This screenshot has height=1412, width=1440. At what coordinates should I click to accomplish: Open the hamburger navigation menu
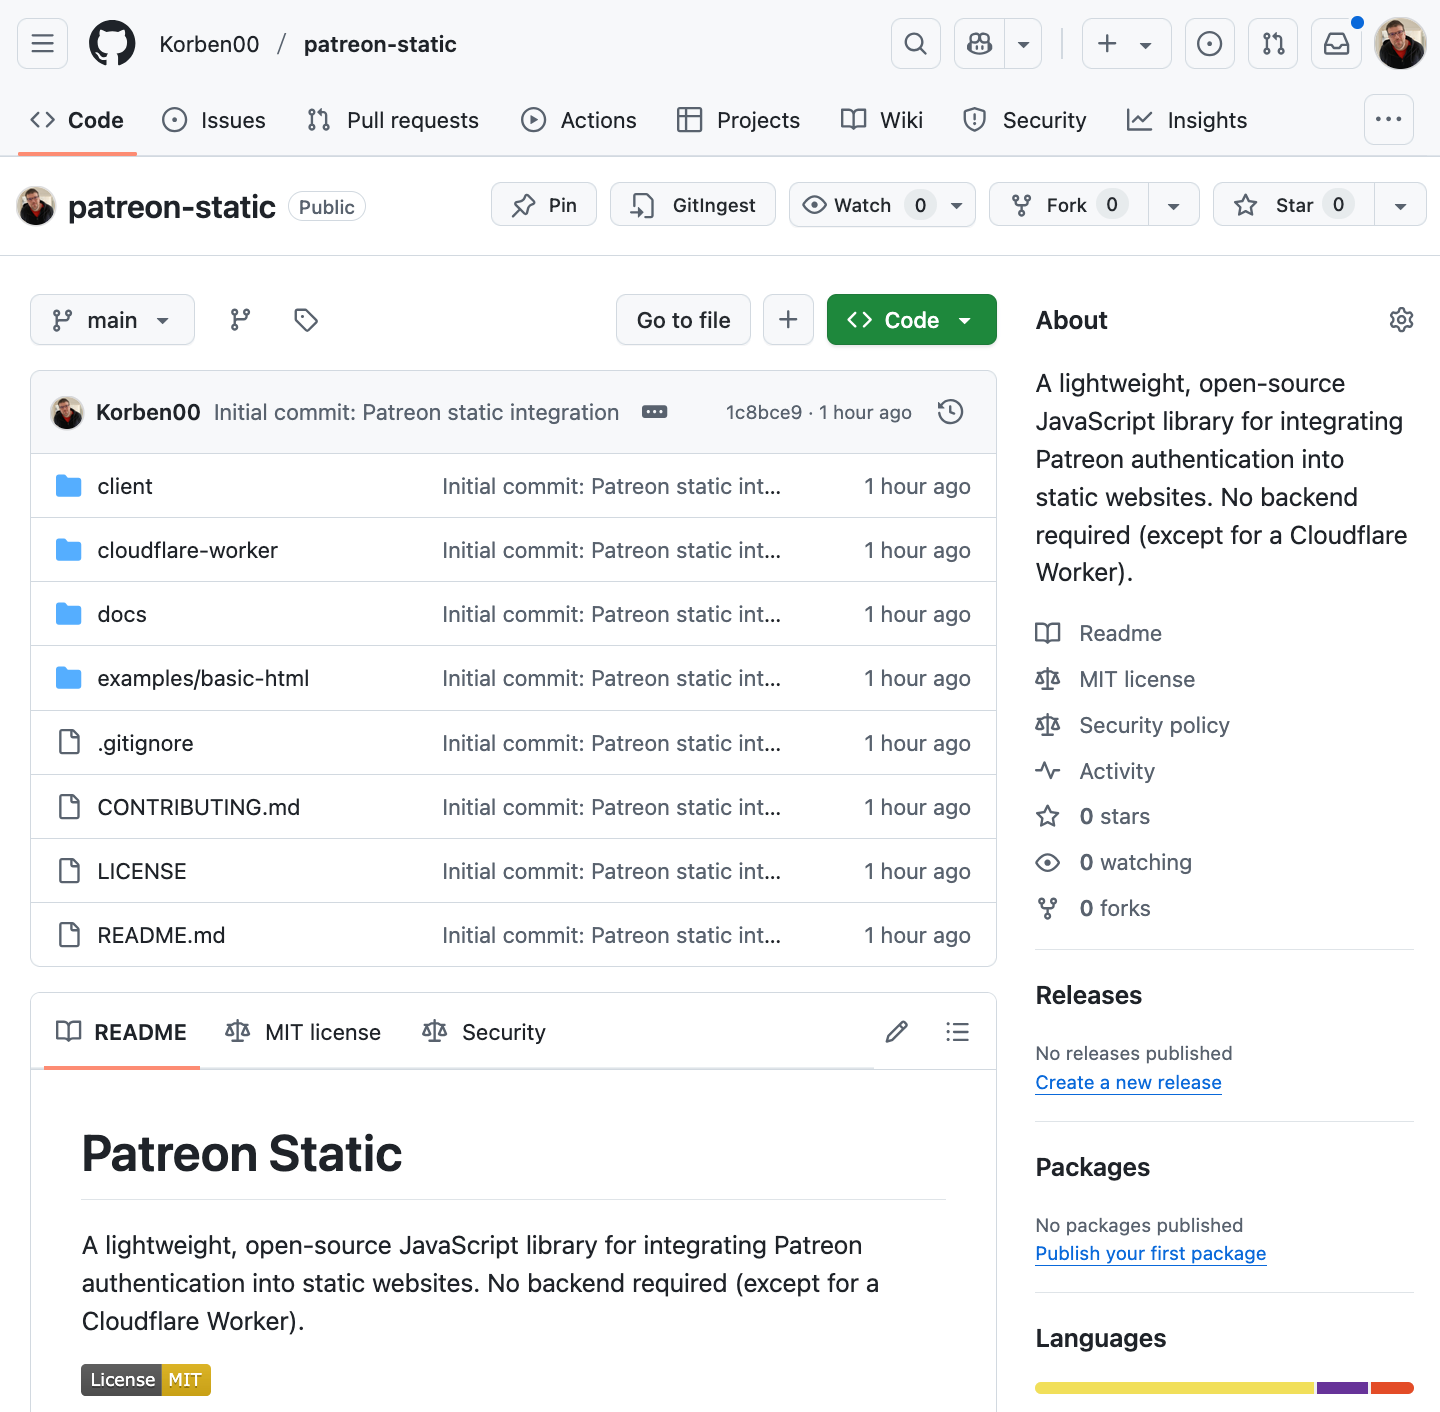(42, 44)
